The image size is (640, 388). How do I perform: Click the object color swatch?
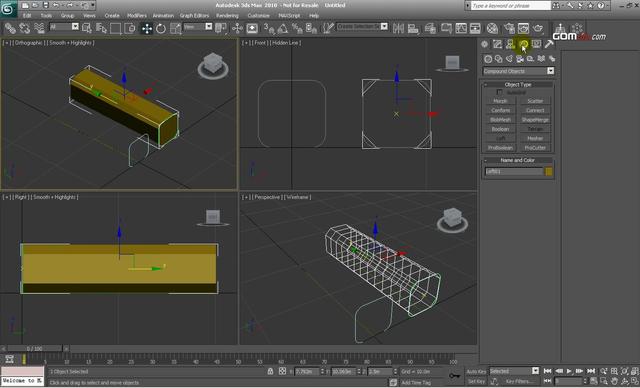549,172
